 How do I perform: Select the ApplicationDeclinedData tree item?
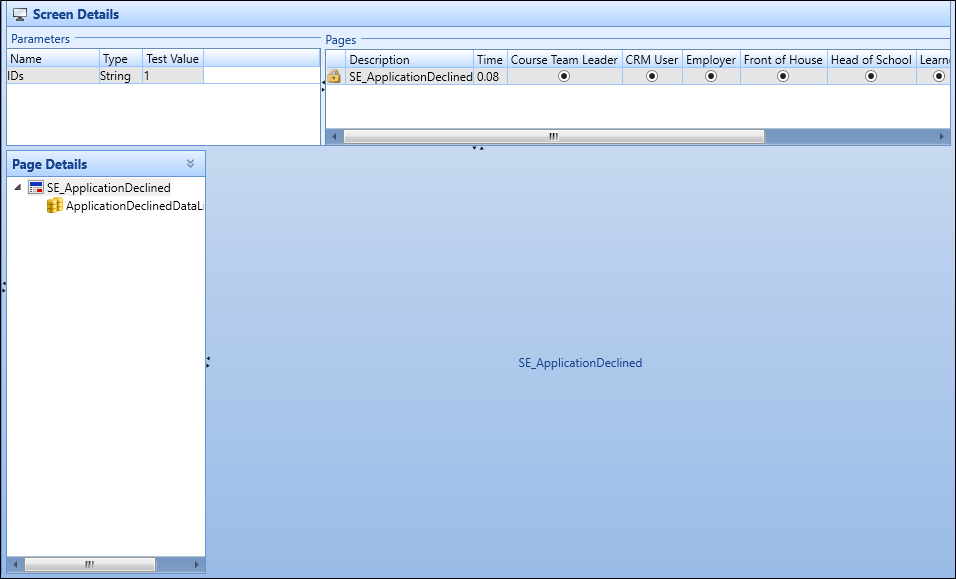coord(134,206)
